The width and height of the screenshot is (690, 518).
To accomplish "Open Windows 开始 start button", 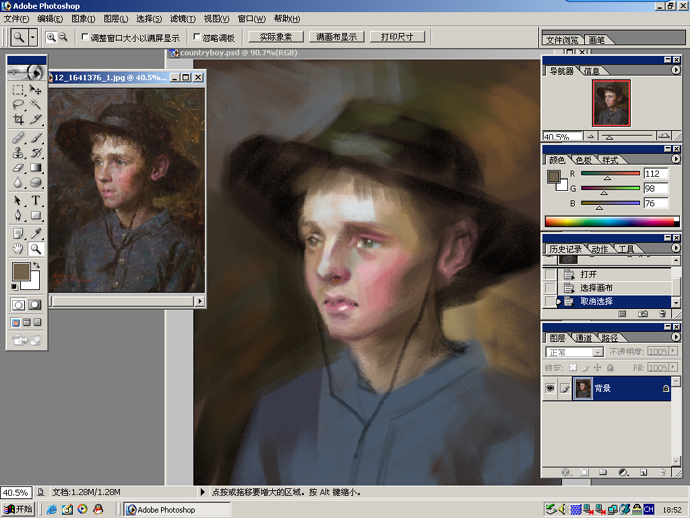I will 18,509.
